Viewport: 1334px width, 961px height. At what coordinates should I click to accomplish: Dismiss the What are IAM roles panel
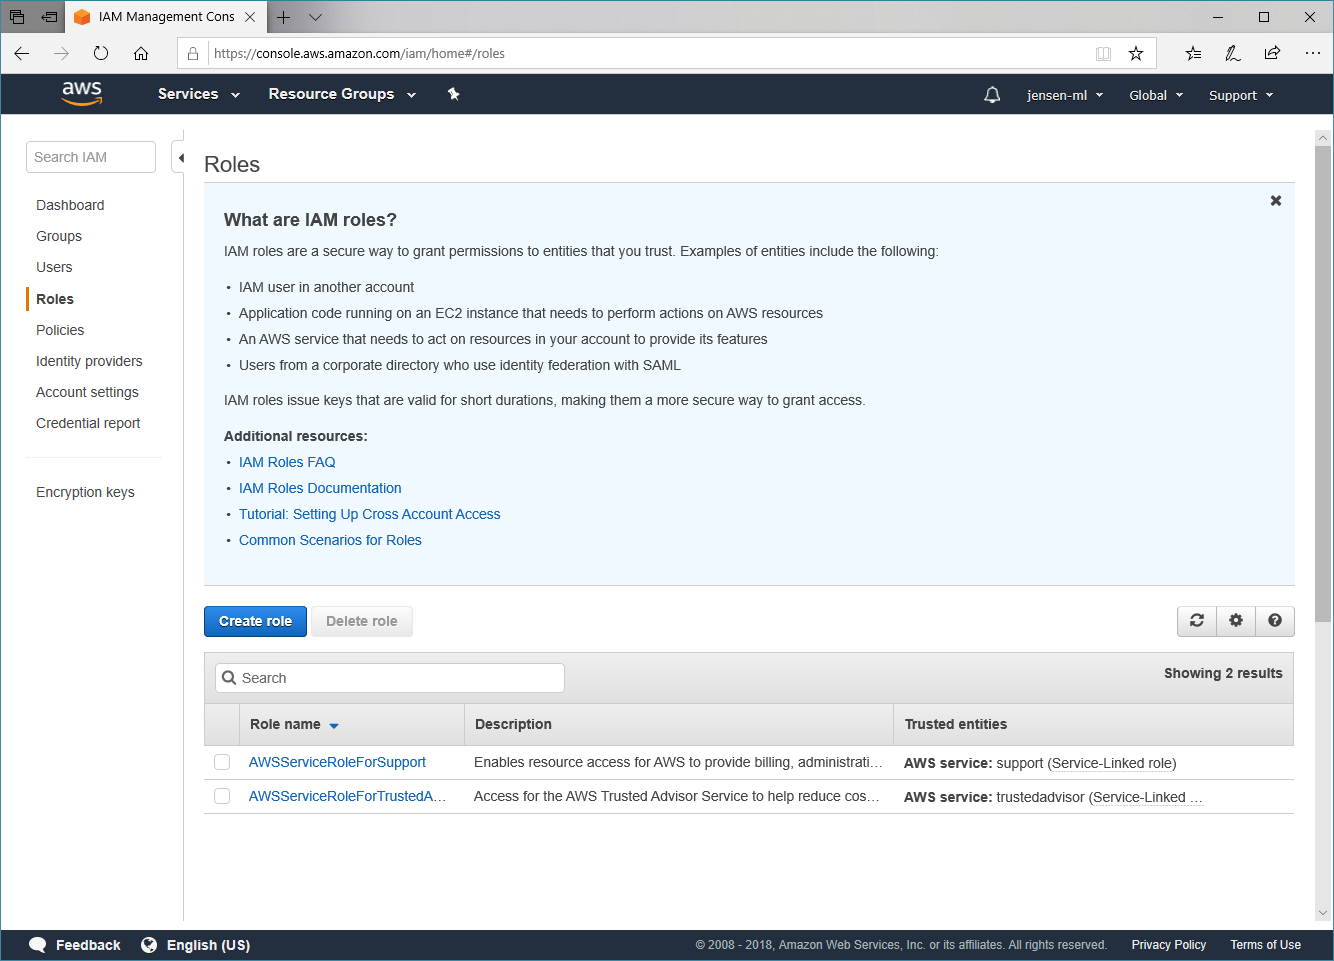1276,201
